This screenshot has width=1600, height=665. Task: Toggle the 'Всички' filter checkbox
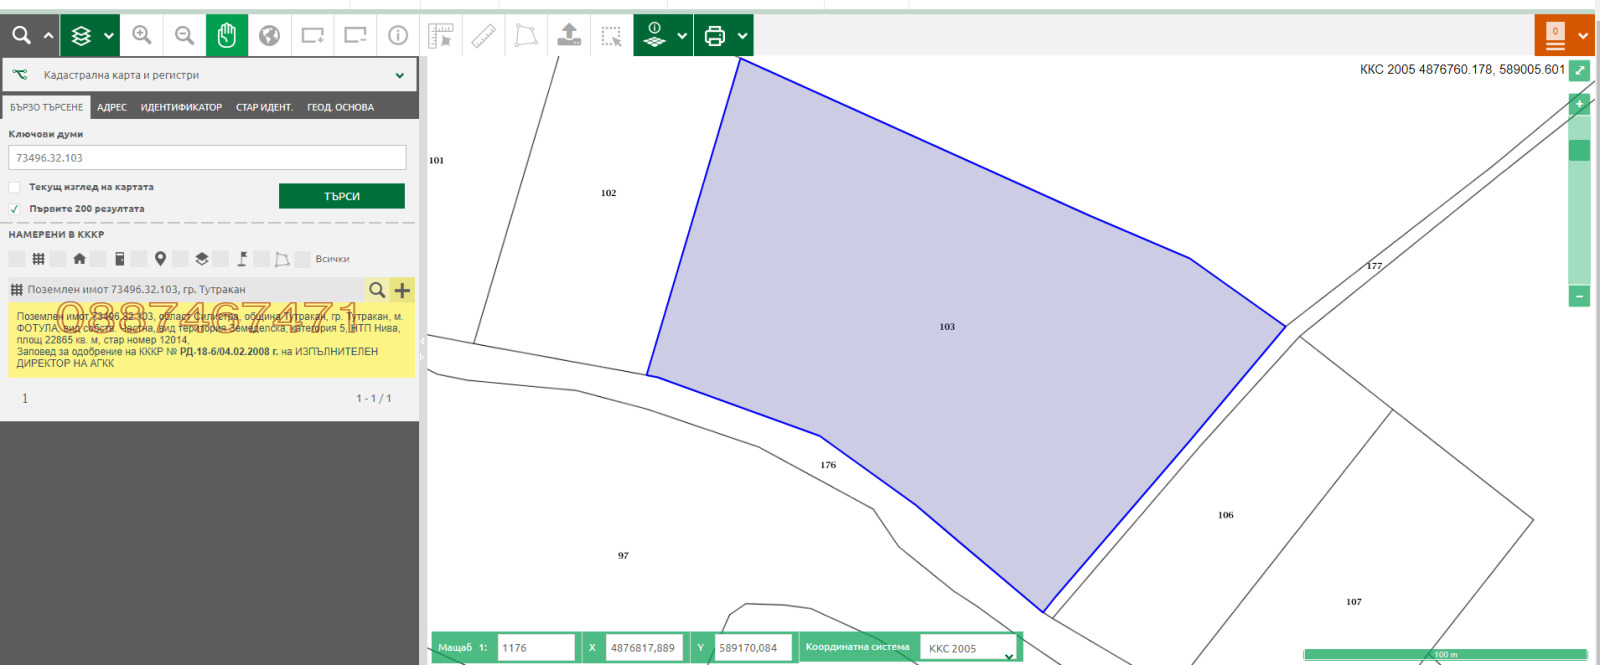[x=302, y=259]
